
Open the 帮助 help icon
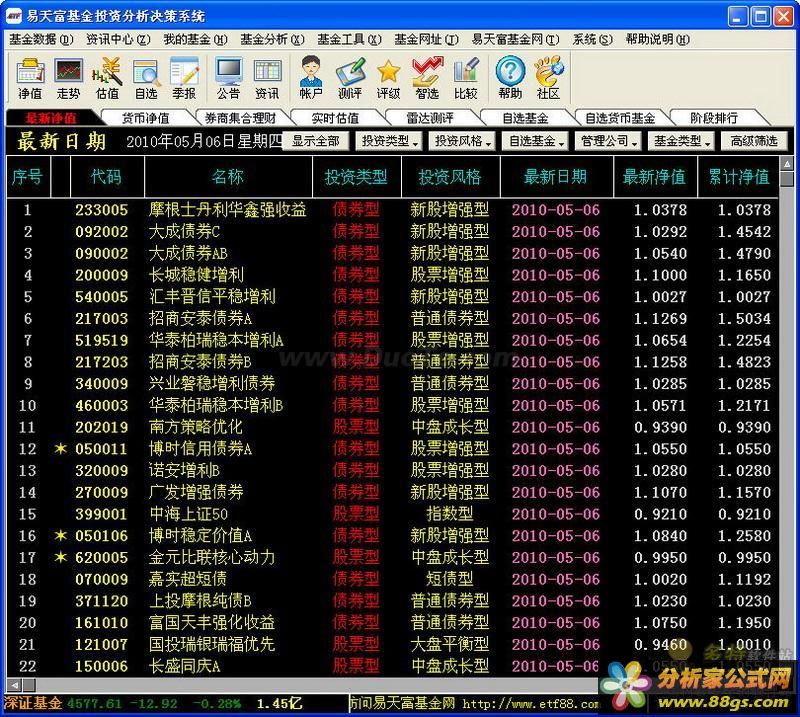coord(510,78)
